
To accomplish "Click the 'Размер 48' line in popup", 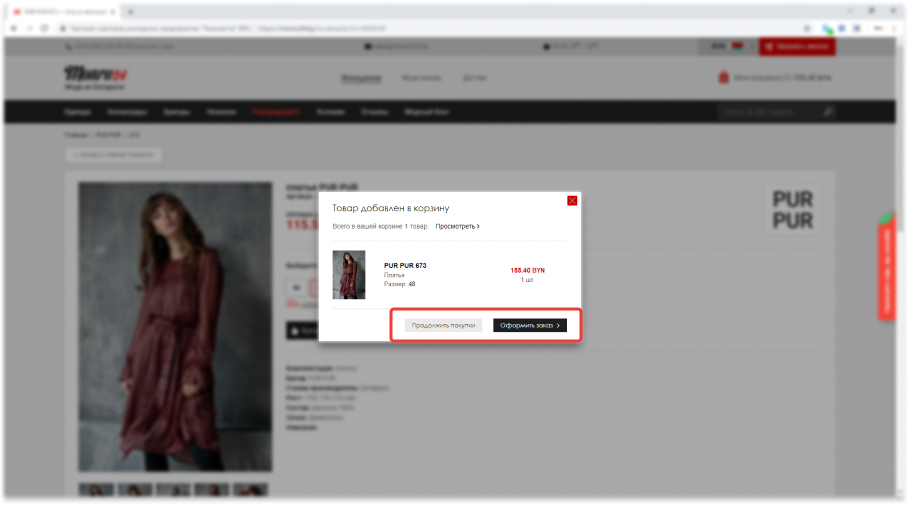I will tap(400, 284).
